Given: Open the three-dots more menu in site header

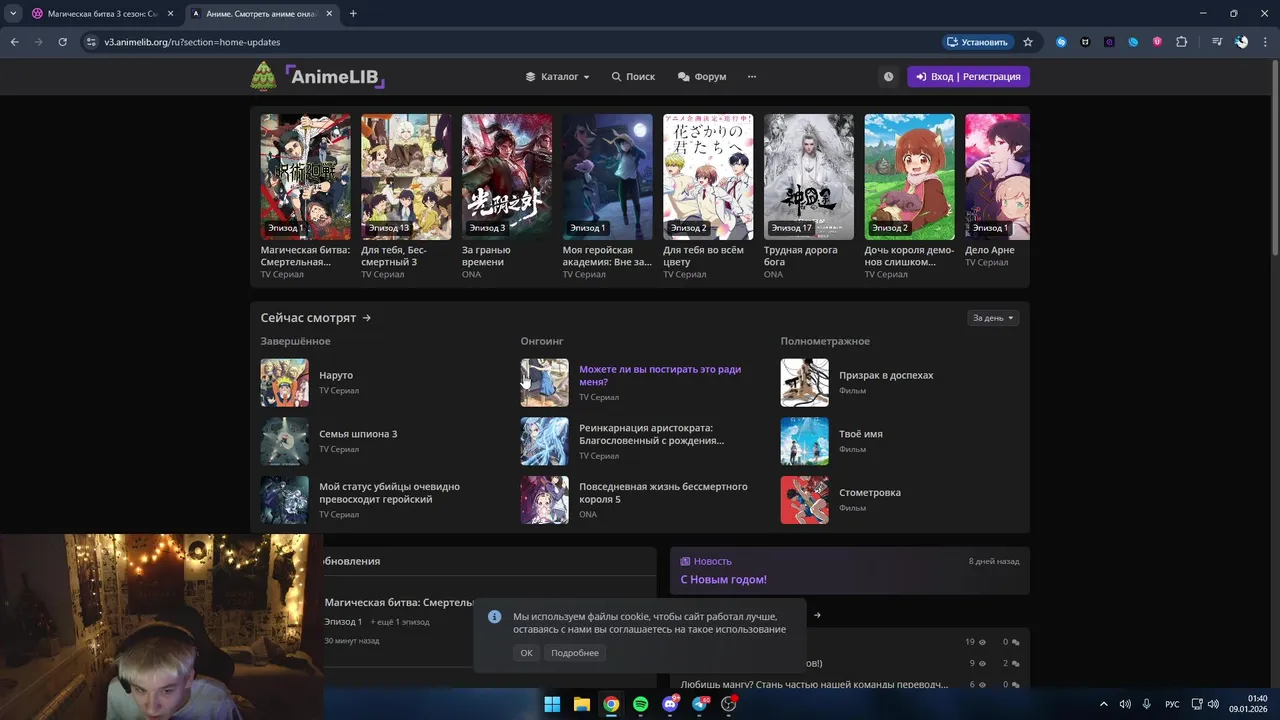Looking at the screenshot, I should 752,76.
